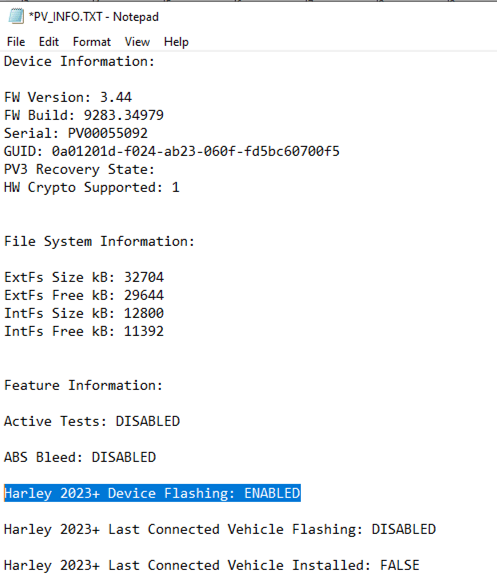Click the IntFs Free kB: 11392 line
The width and height of the screenshot is (497, 575).
click(84, 332)
